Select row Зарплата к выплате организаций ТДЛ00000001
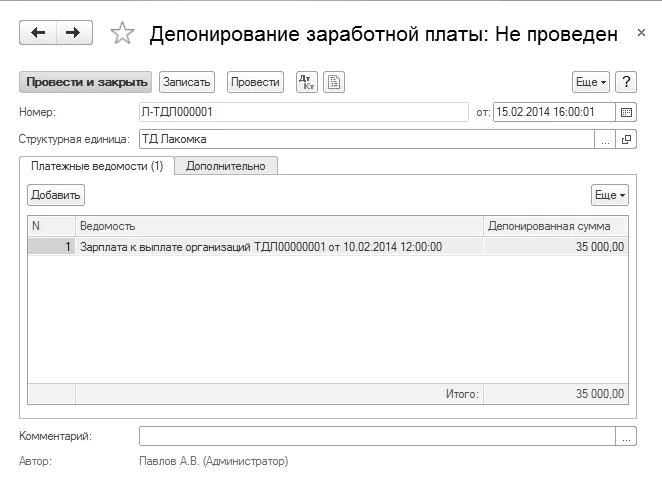 pos(328,246)
